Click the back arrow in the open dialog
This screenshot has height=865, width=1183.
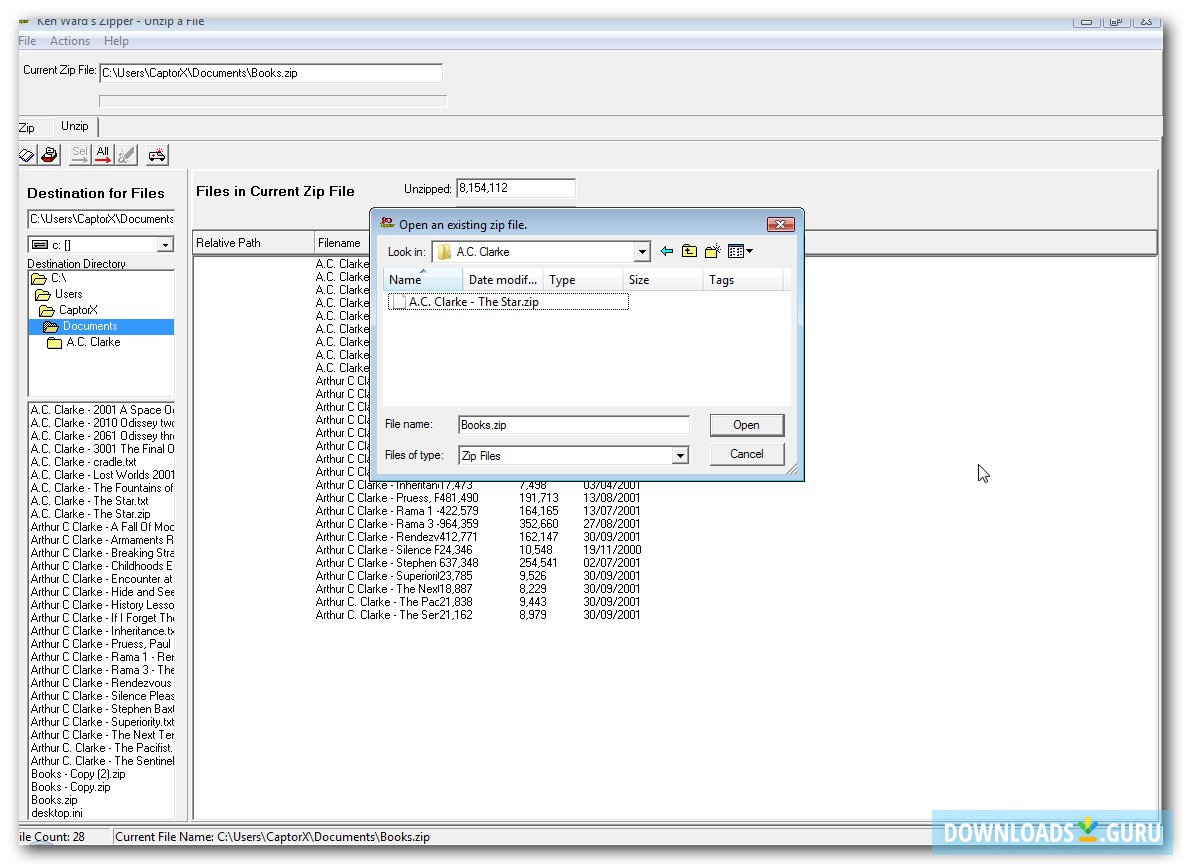click(666, 251)
